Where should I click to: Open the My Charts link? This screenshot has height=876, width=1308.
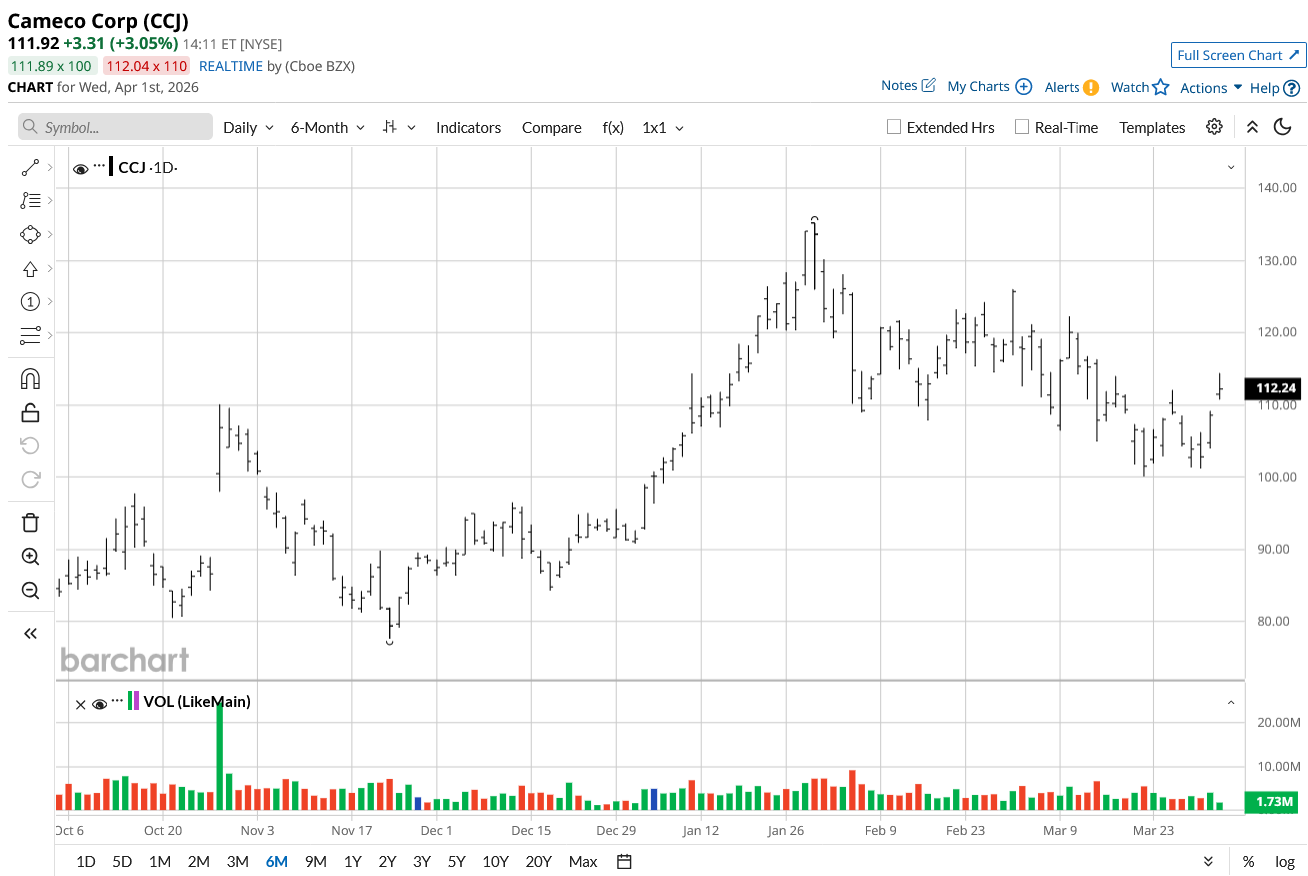[978, 87]
